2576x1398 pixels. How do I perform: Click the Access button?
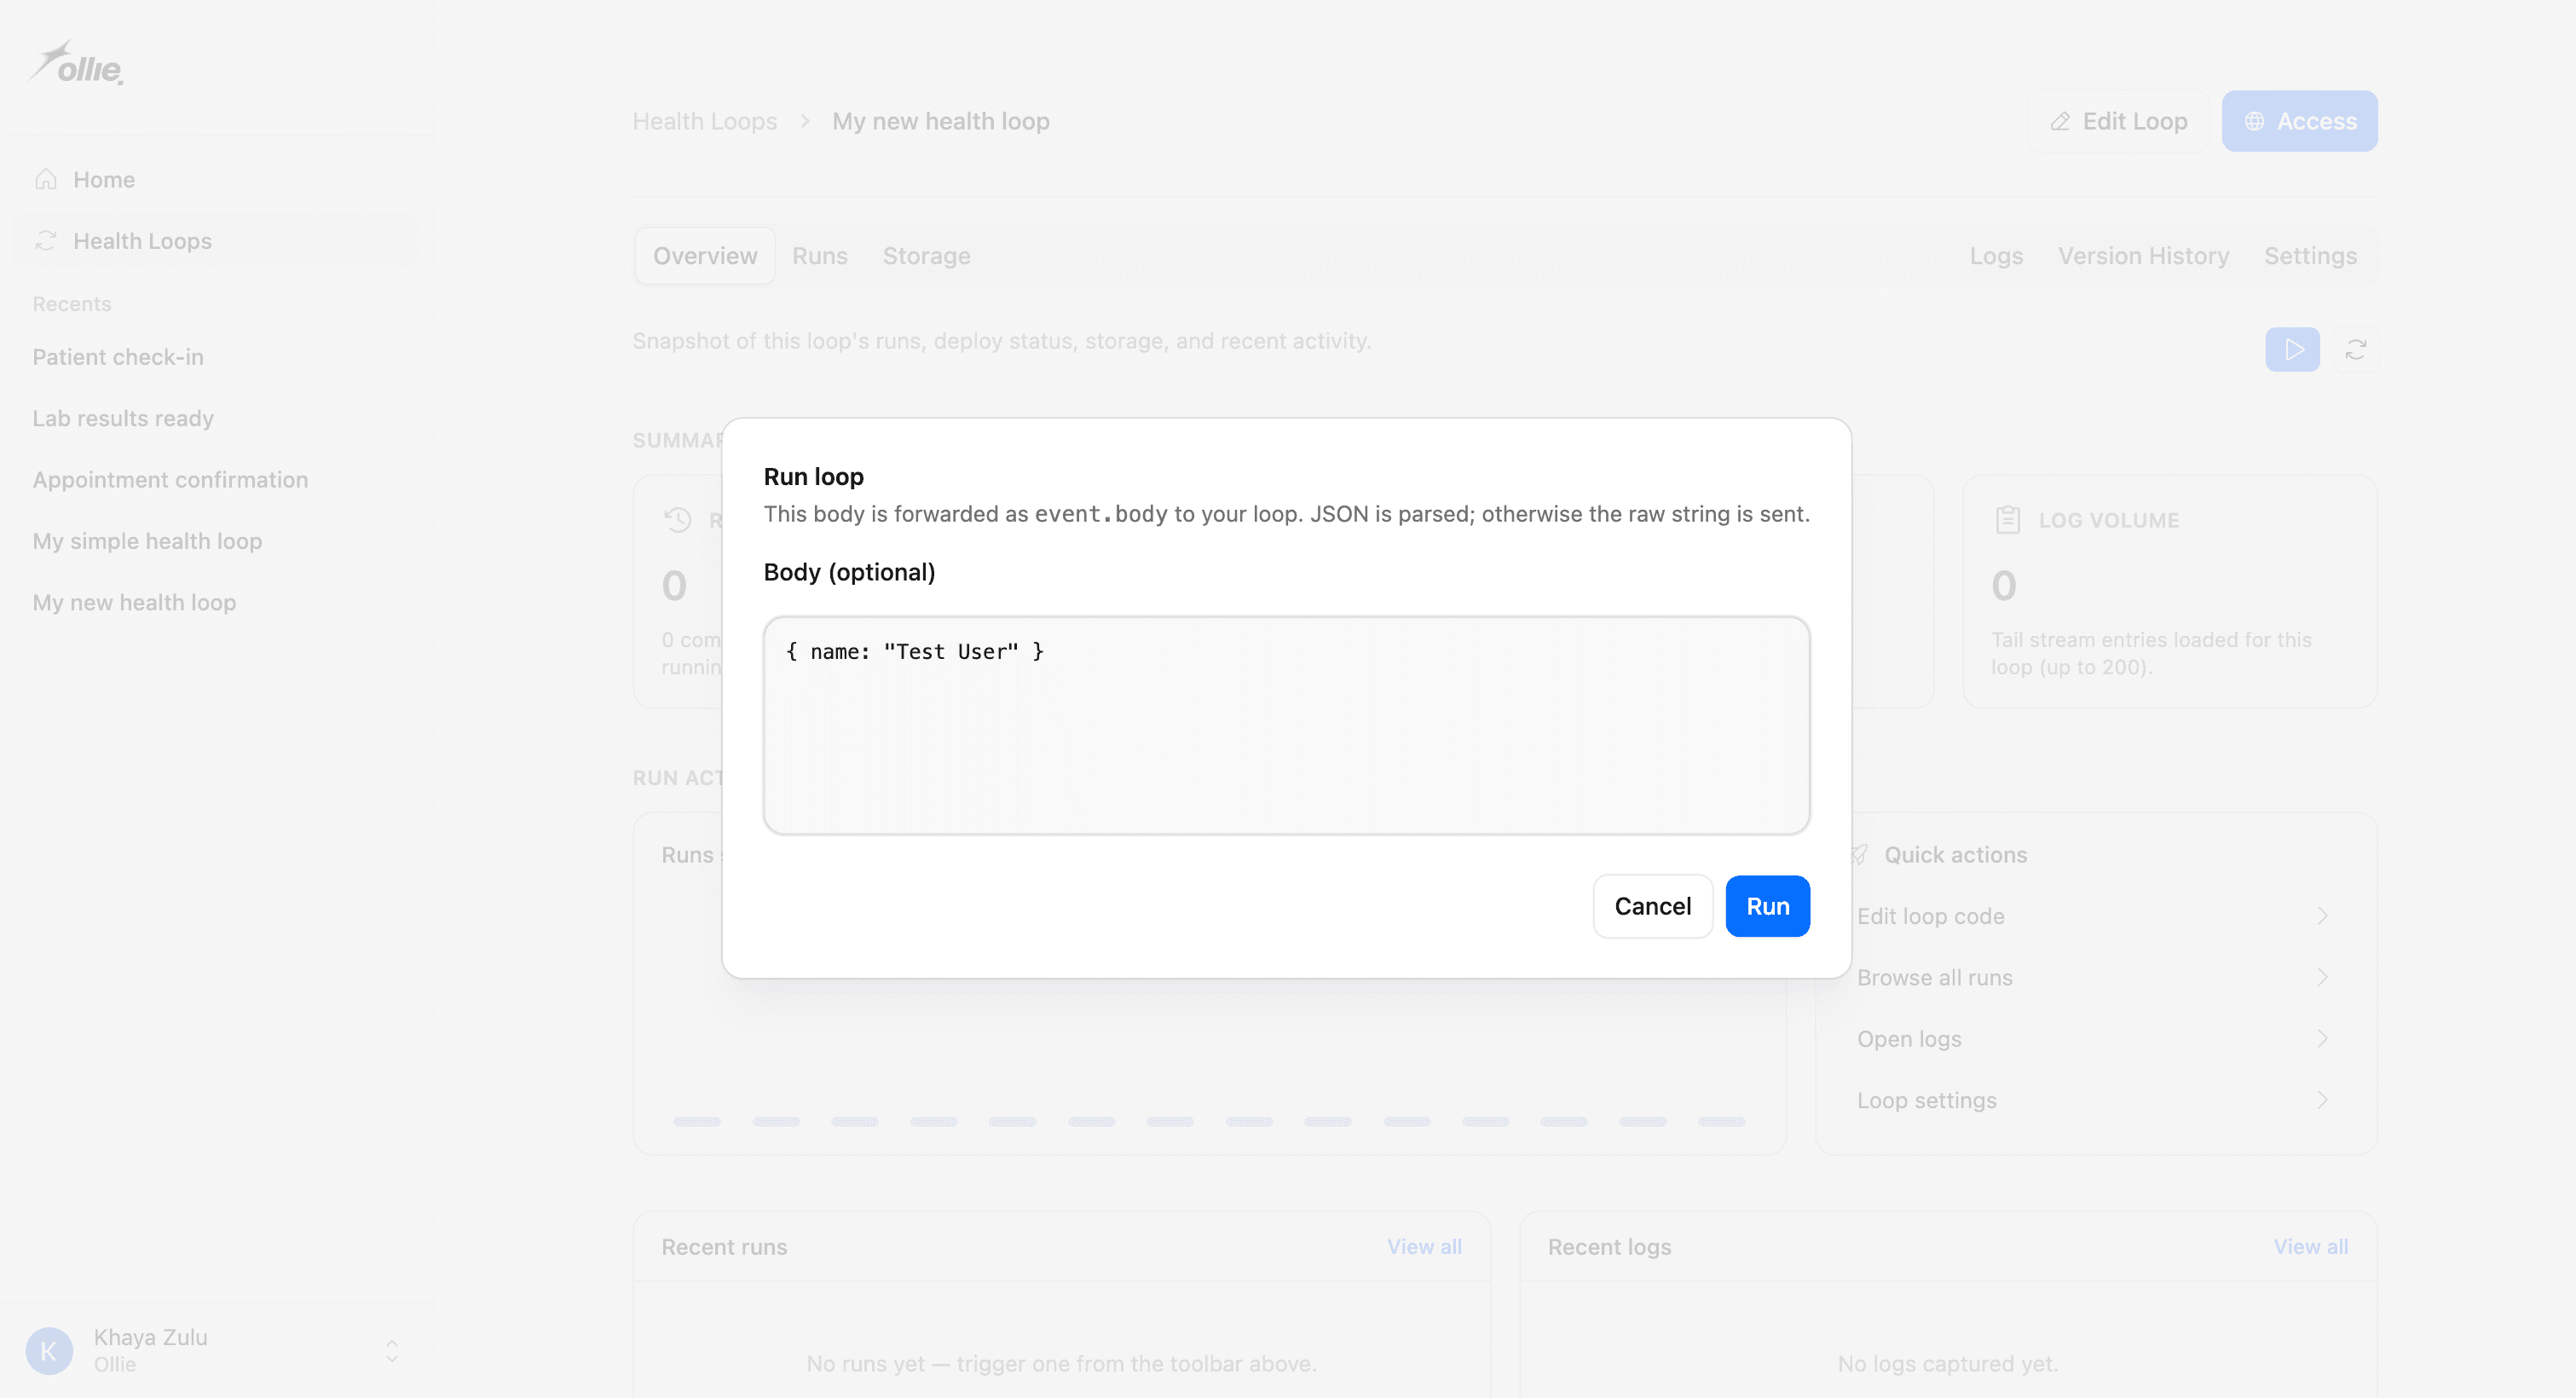pyautogui.click(x=2299, y=121)
